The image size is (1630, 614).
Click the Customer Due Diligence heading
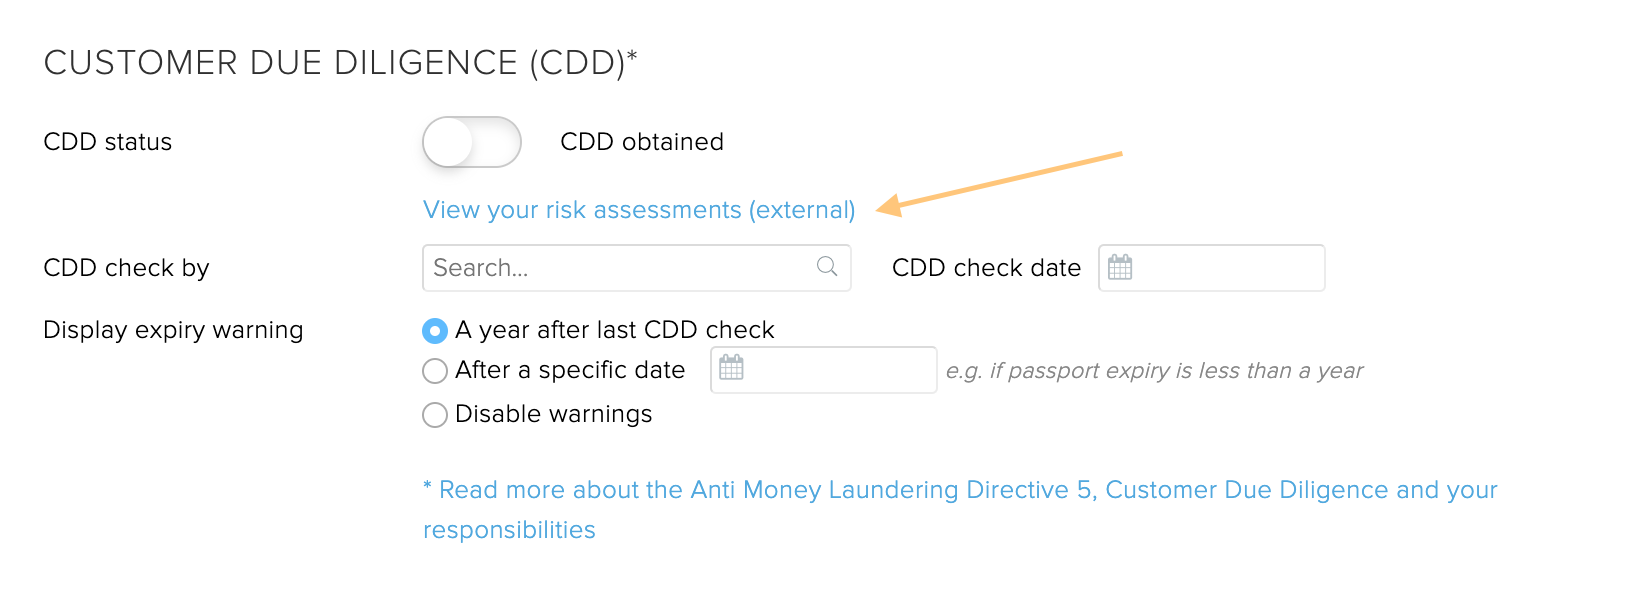(341, 63)
